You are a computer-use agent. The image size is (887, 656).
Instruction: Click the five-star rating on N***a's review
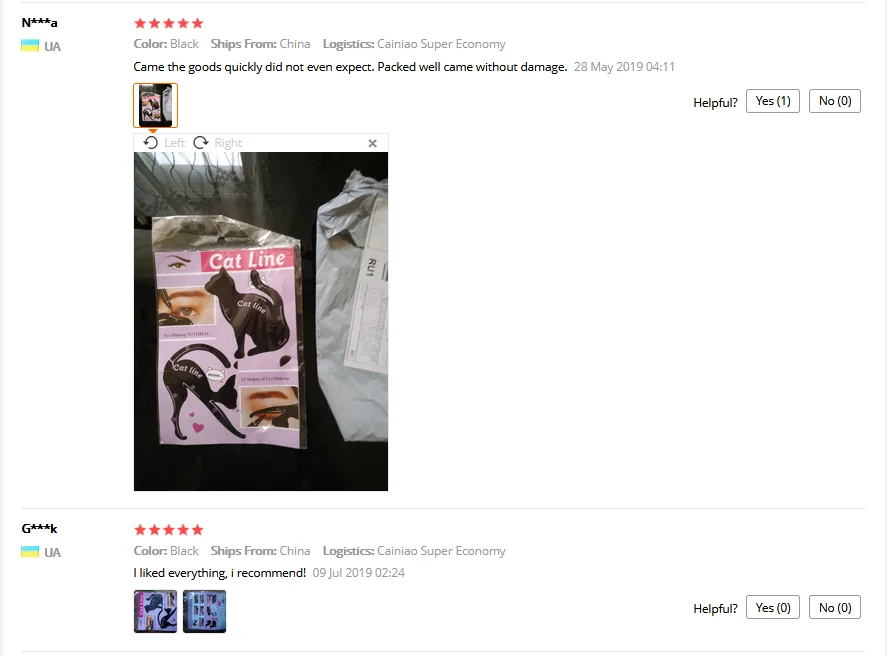pyautogui.click(x=169, y=23)
